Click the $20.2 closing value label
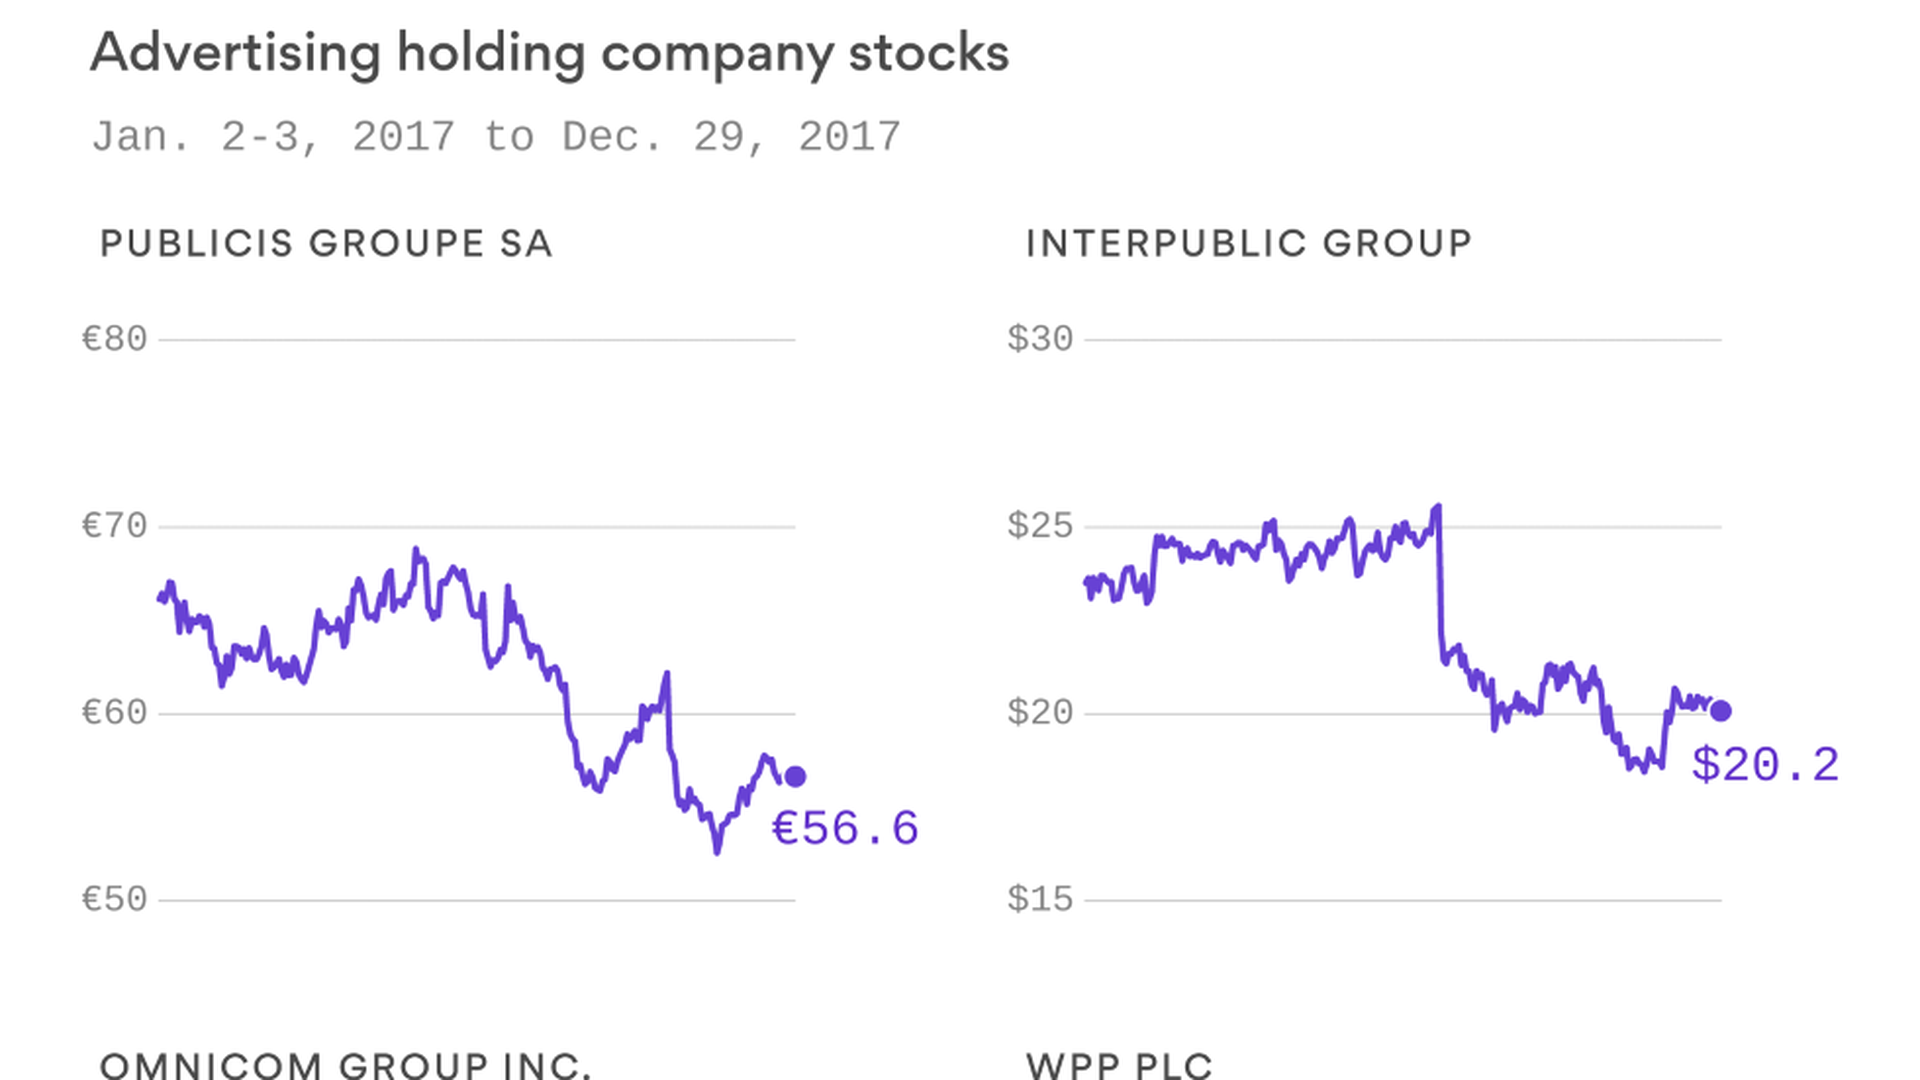The width and height of the screenshot is (1920, 1080). (x=1765, y=765)
